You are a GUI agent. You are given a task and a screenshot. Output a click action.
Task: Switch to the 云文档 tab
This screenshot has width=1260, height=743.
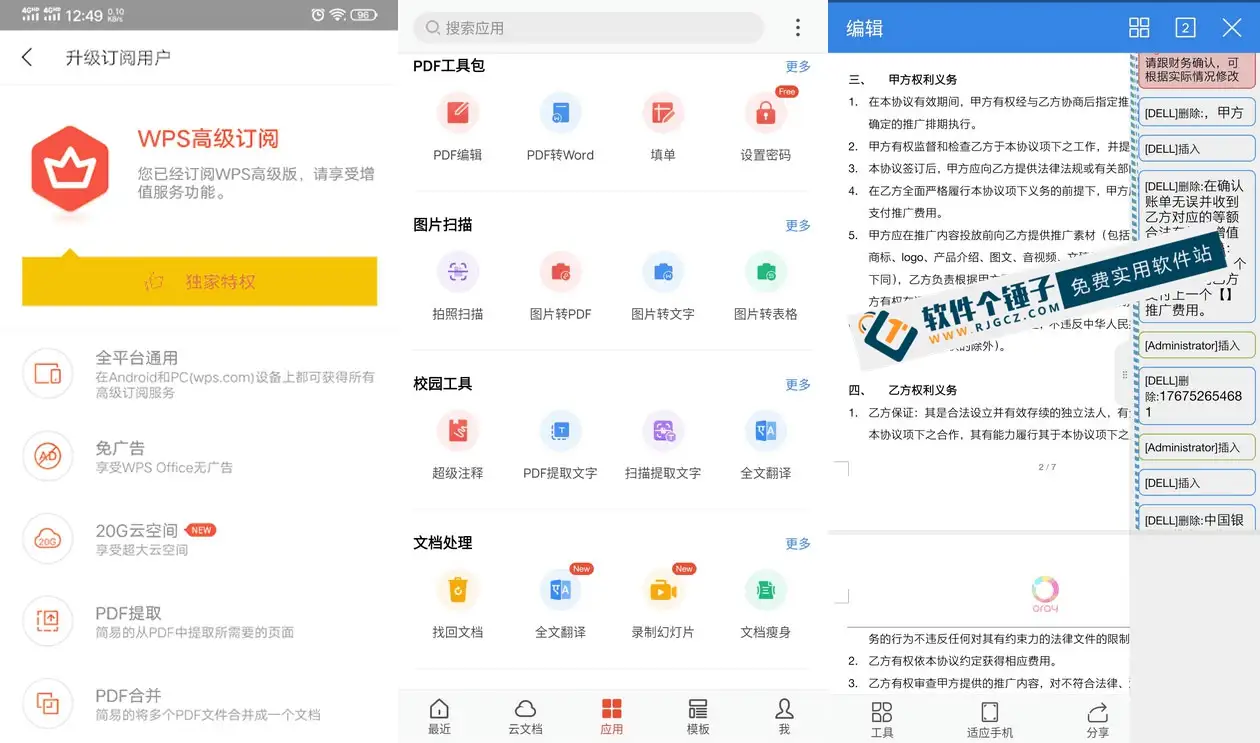525,716
